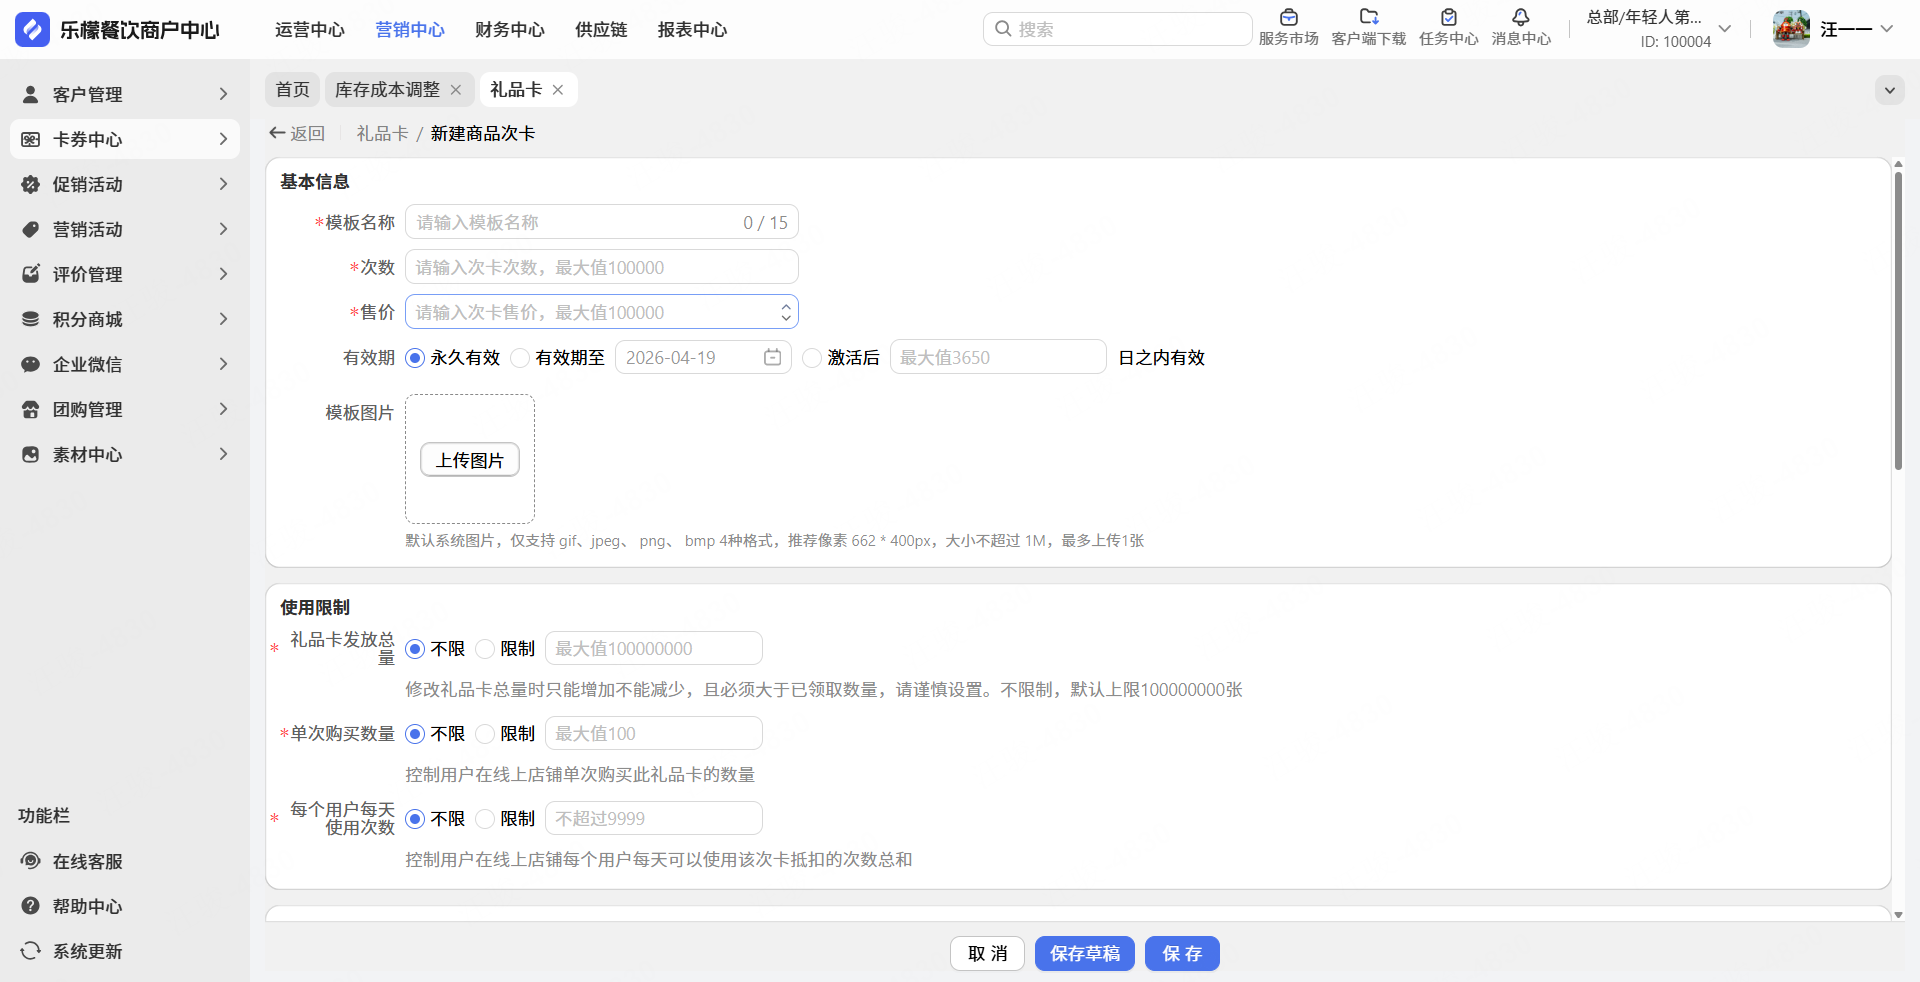
Task: Click the vertical scrollbar of the form
Action: coord(1898,320)
